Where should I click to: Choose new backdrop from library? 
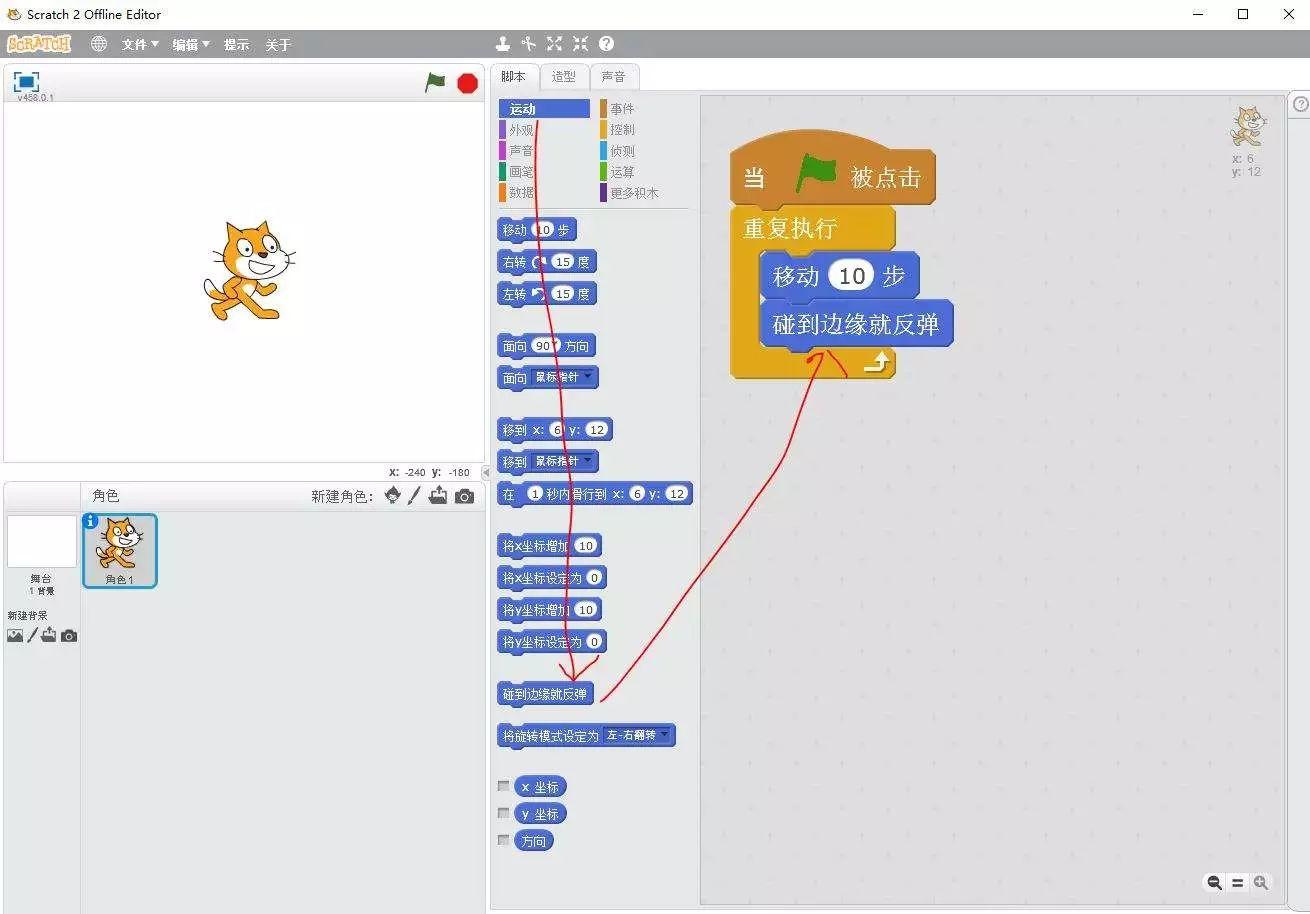15,635
